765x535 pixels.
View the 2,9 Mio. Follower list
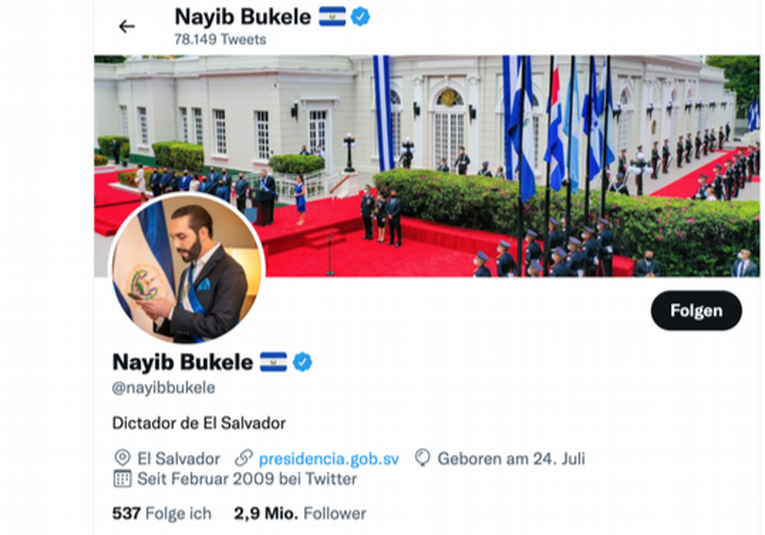300,513
